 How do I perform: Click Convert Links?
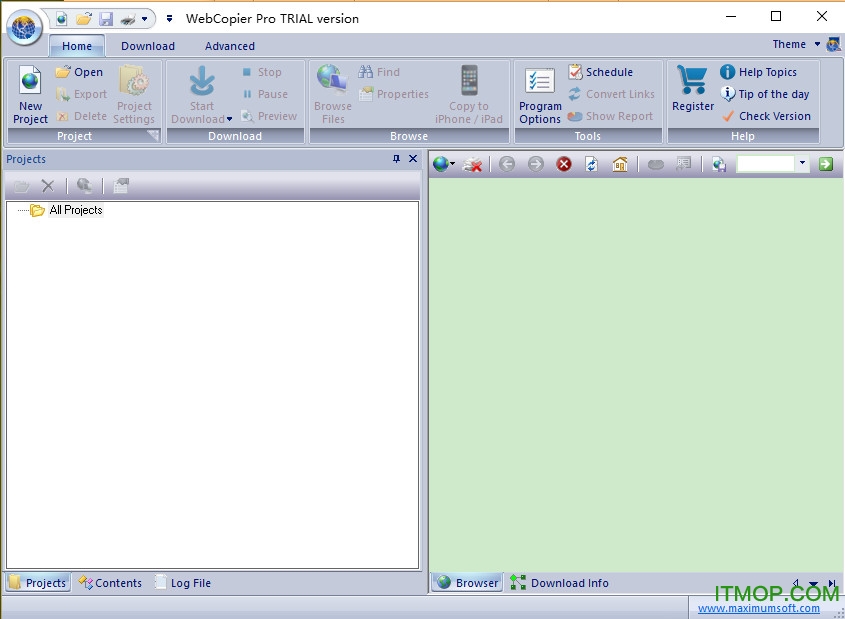pyautogui.click(x=611, y=94)
